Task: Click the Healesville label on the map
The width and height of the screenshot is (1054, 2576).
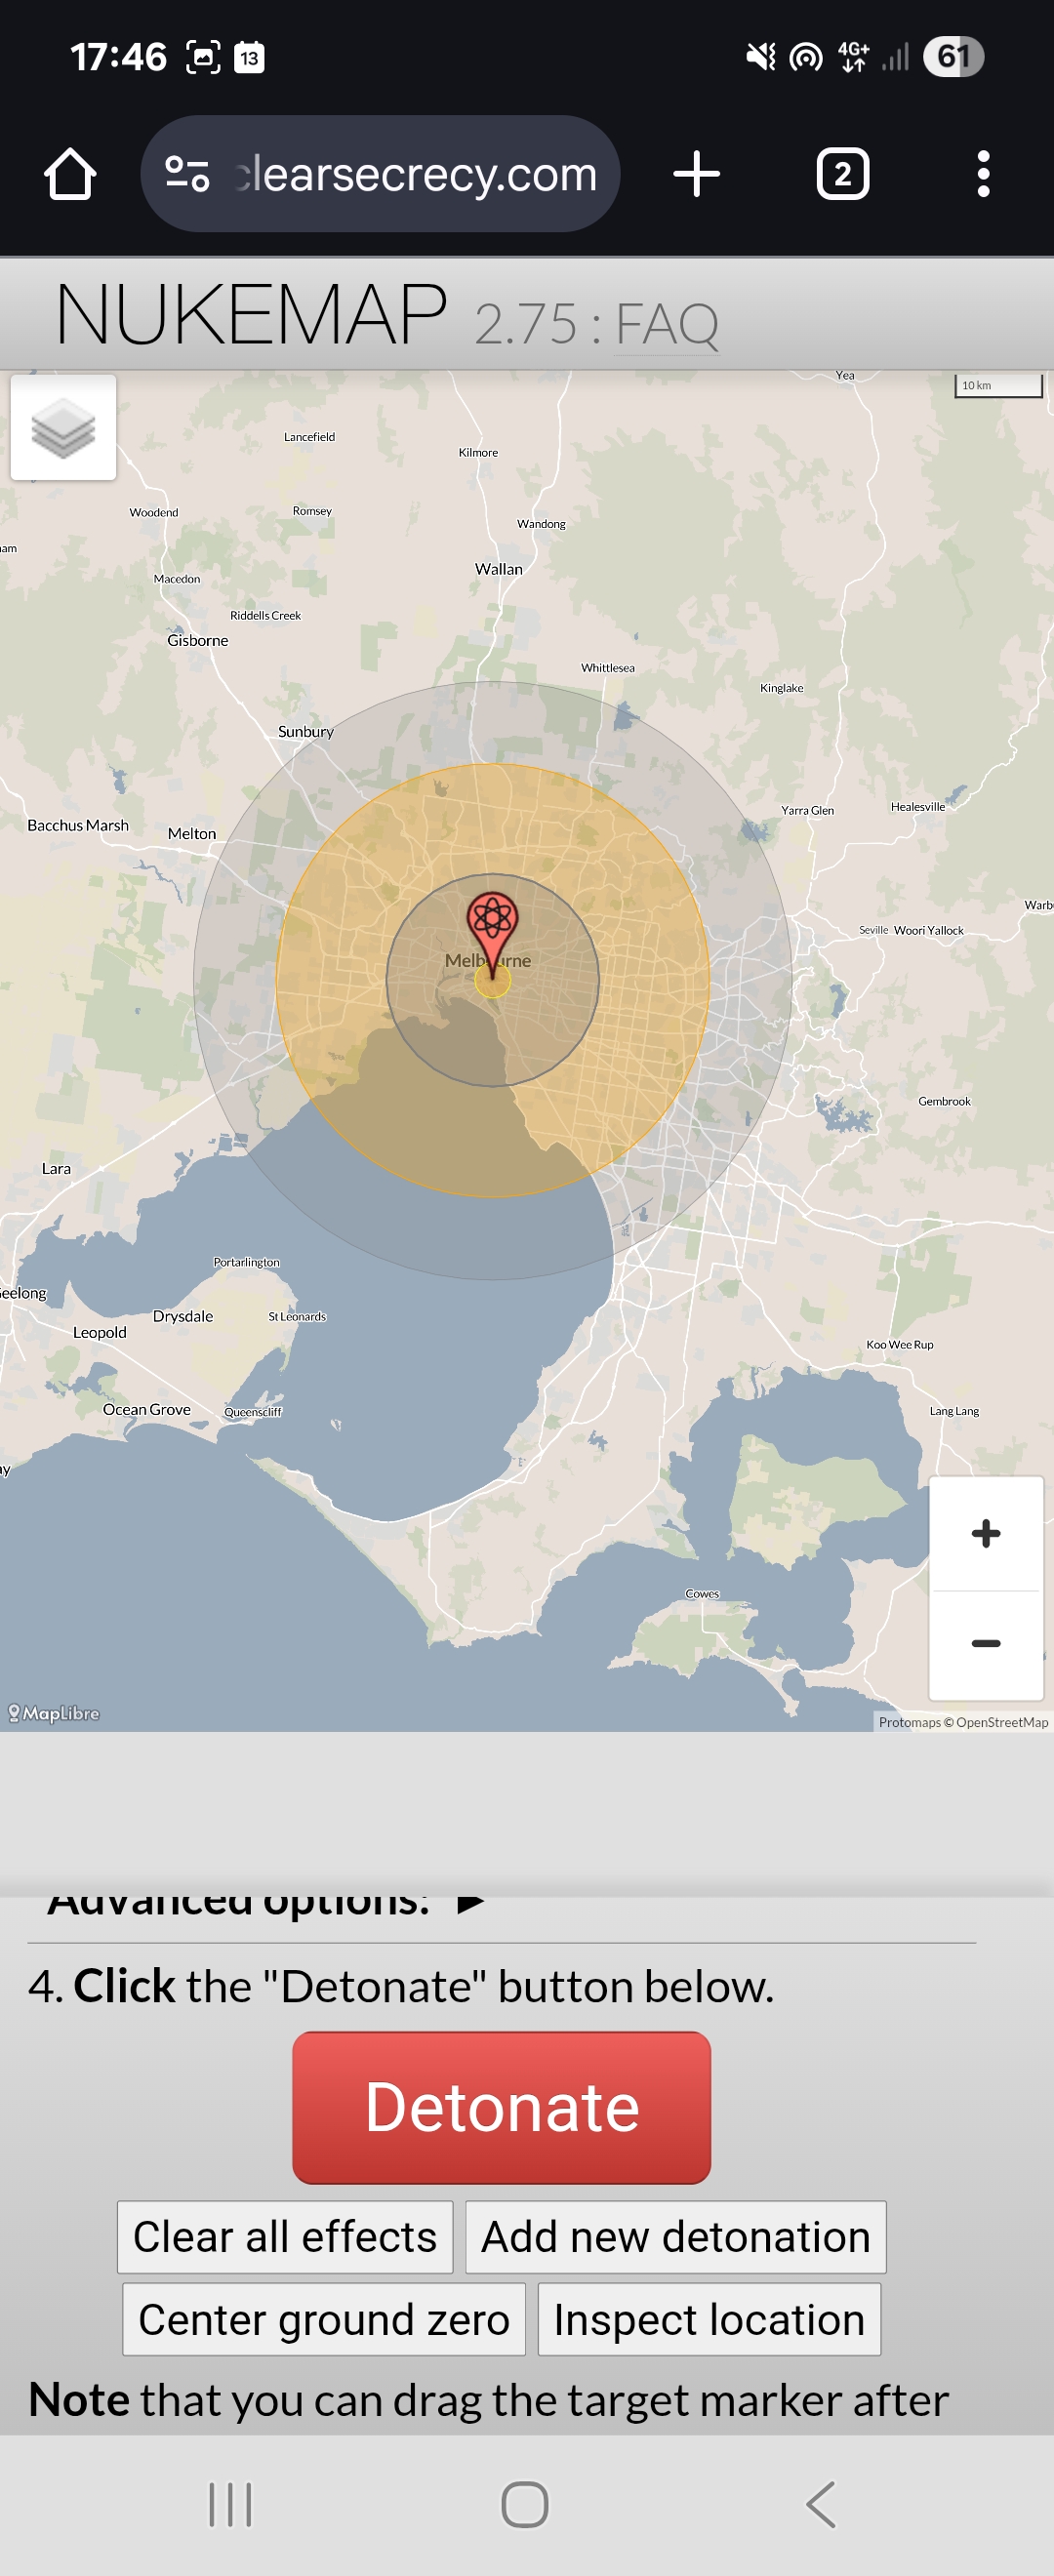Action: [918, 807]
